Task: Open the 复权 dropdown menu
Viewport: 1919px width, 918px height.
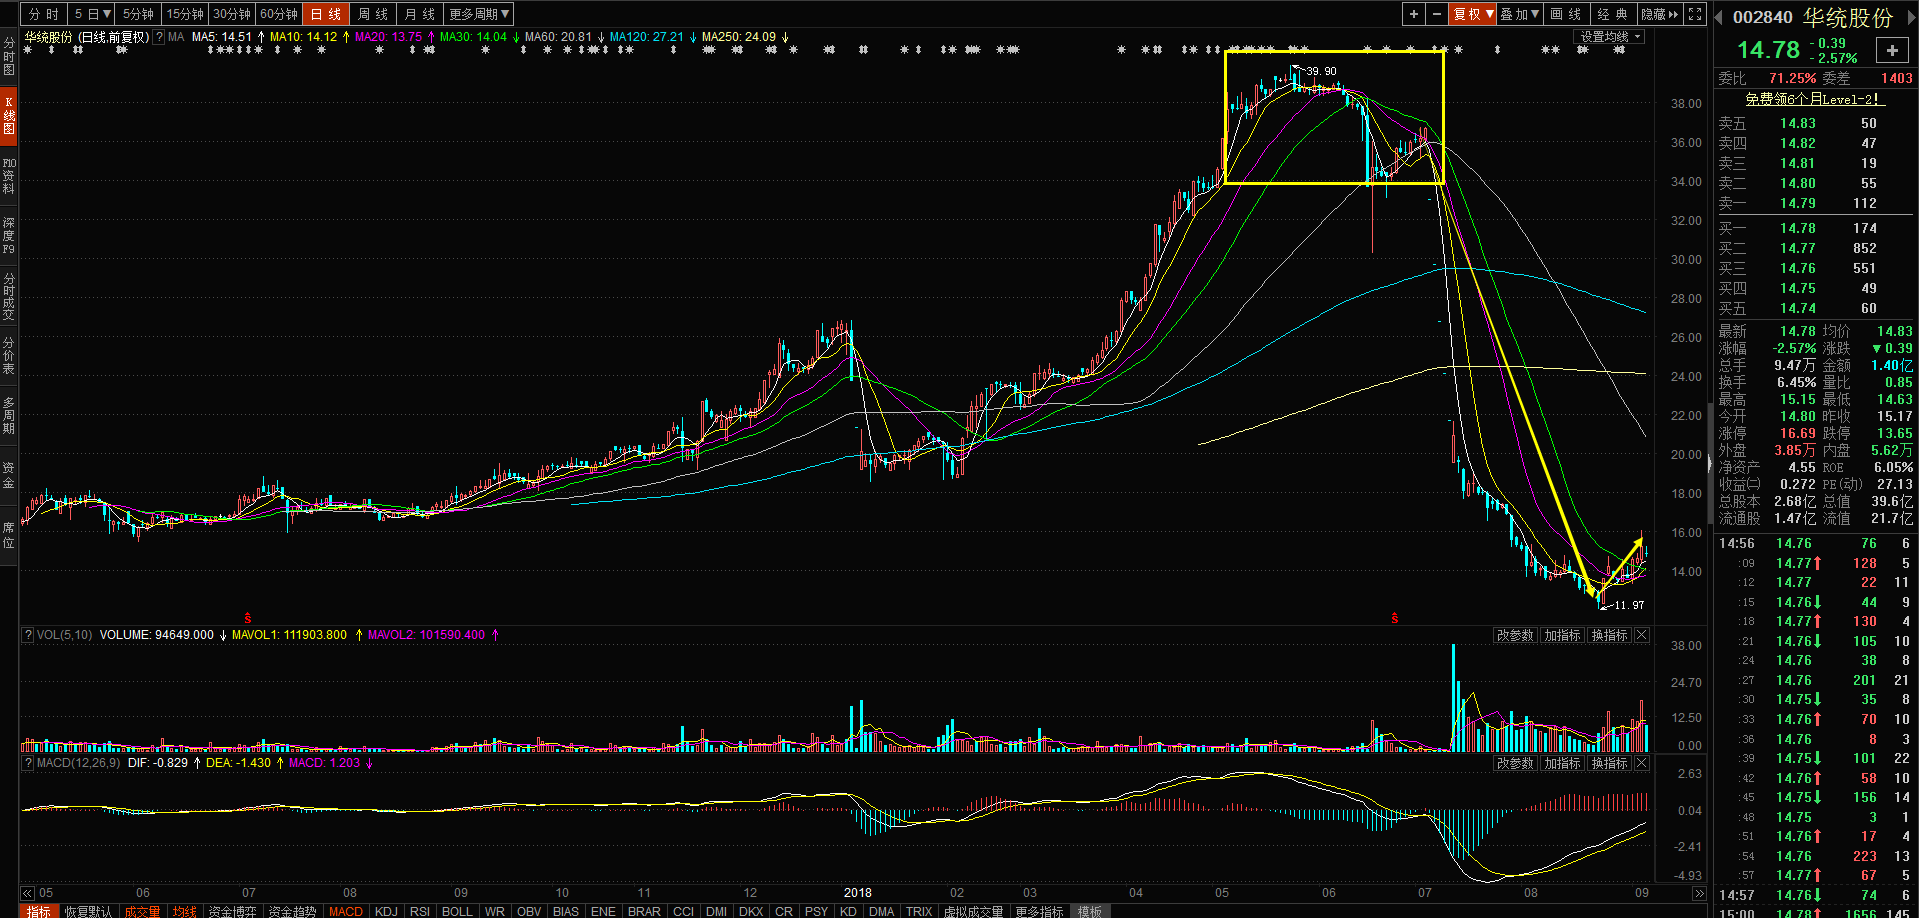Action: point(1473,14)
